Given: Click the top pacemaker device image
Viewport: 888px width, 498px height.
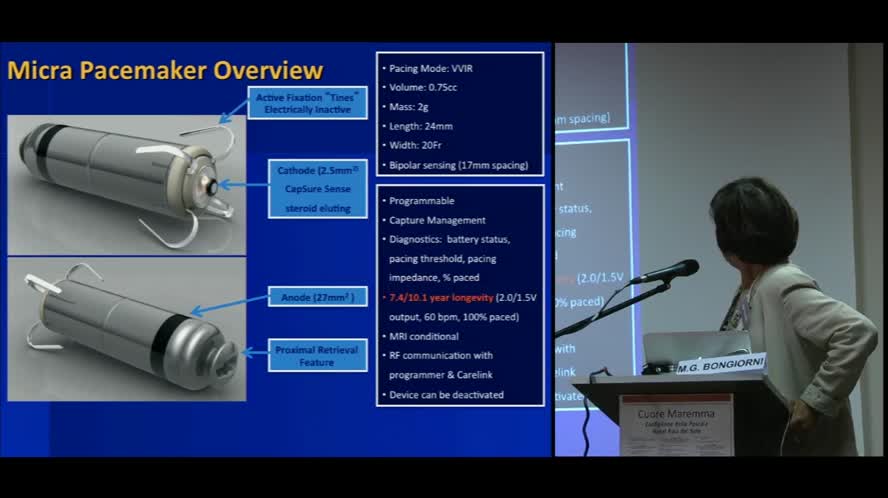Looking at the screenshot, I should [x=125, y=180].
